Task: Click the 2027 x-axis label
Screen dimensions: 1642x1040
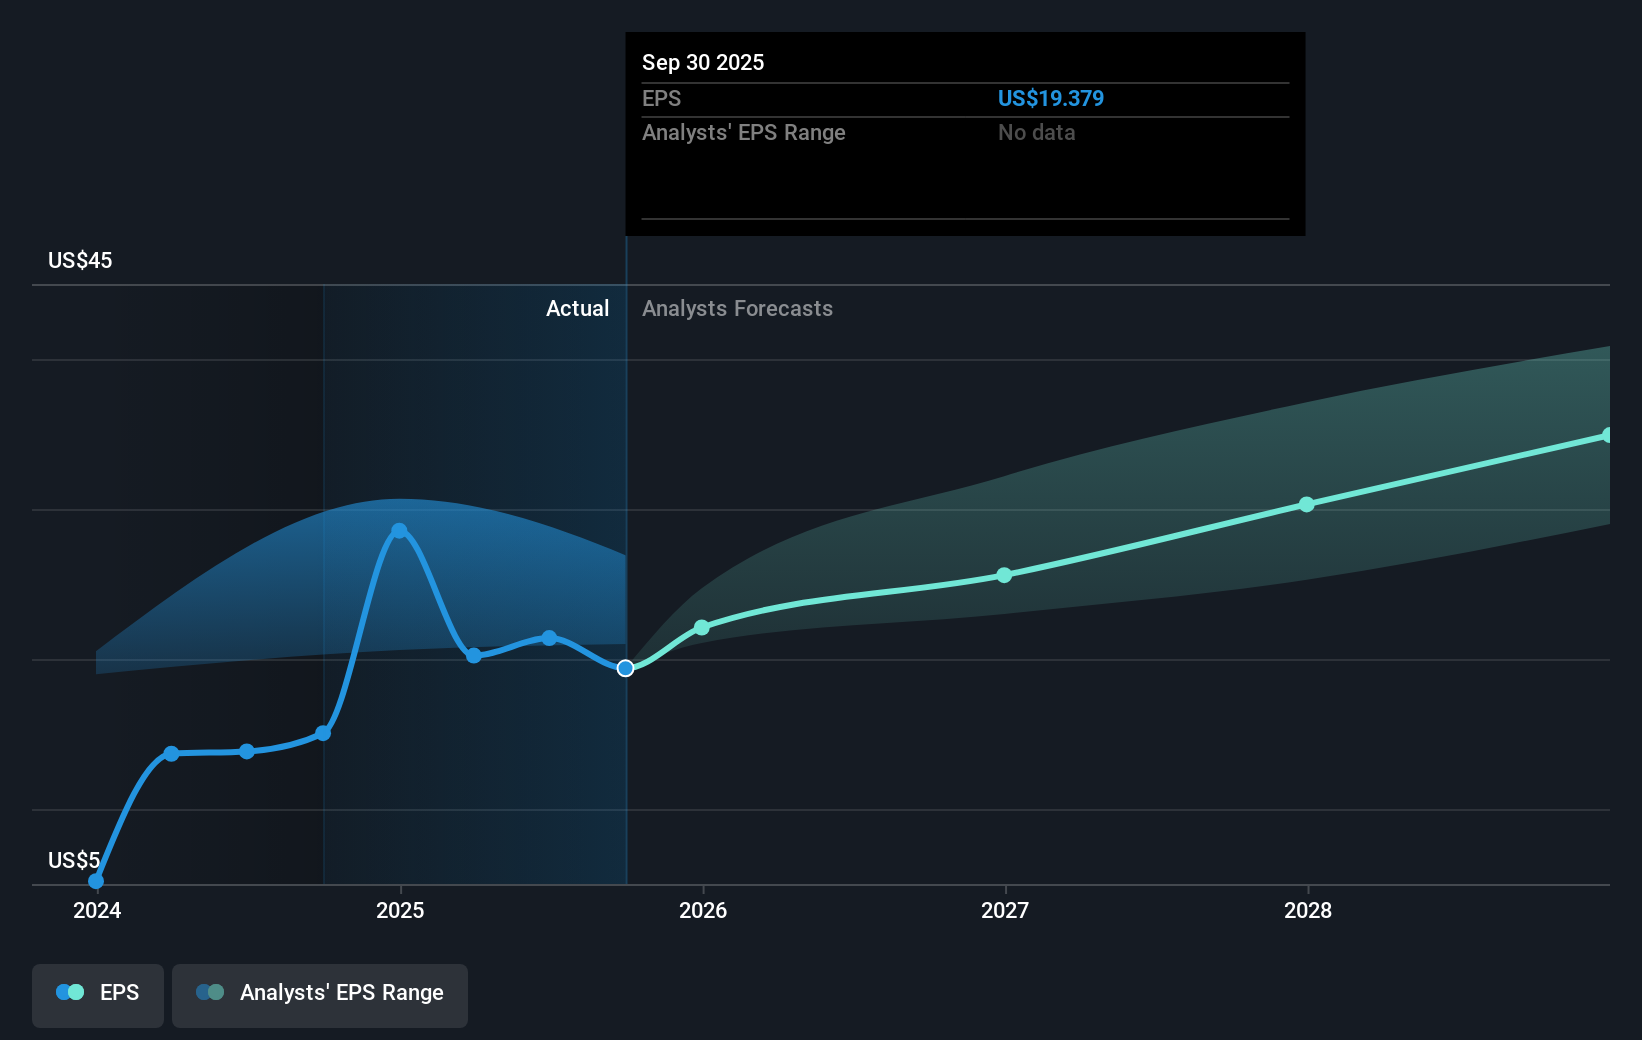Action: pos(1005,910)
